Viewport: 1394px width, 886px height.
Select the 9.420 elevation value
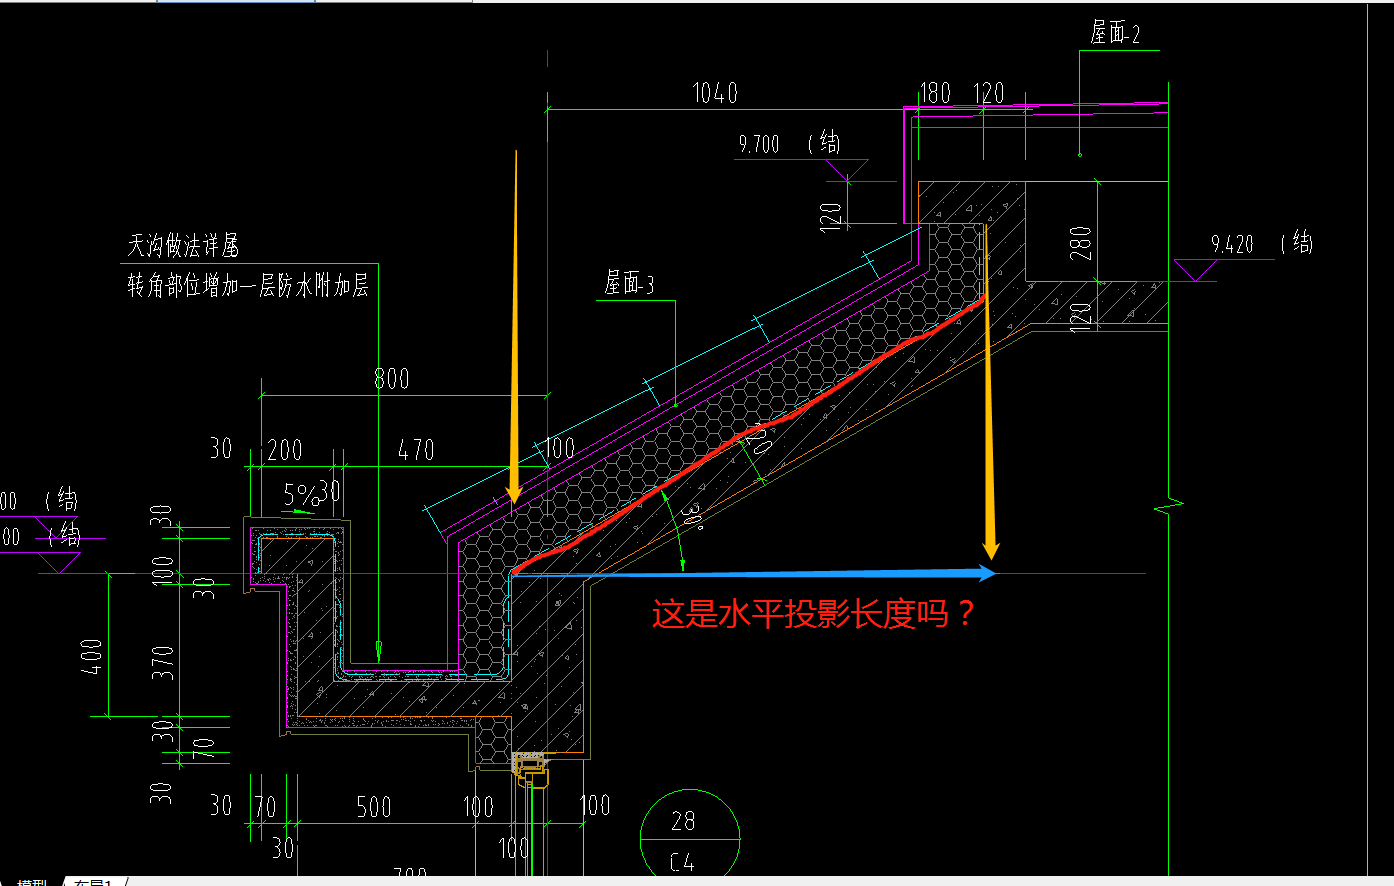point(1232,244)
